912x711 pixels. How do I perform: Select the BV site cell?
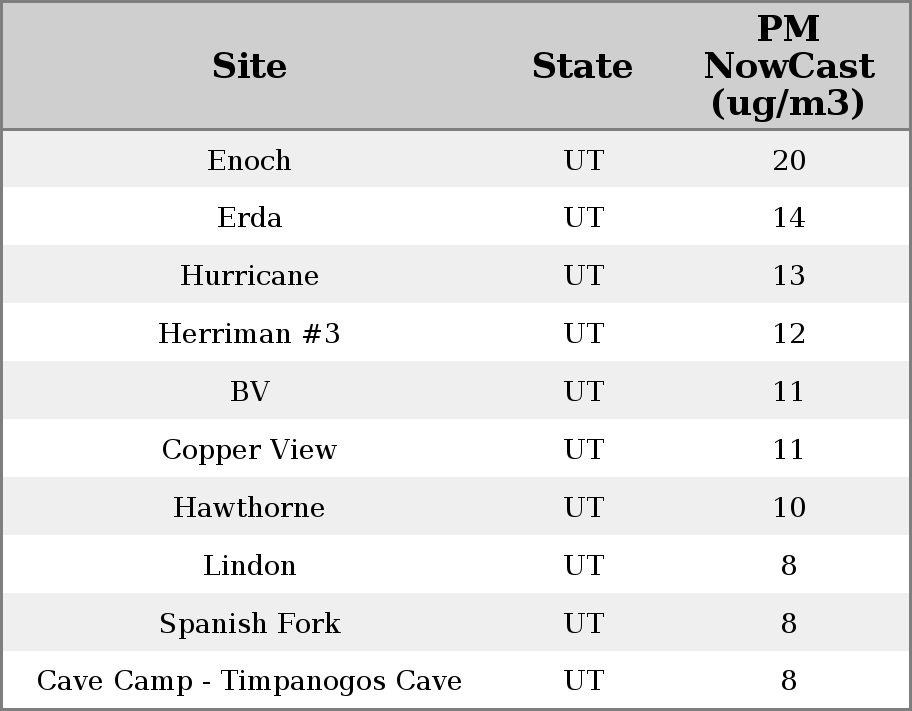249,392
